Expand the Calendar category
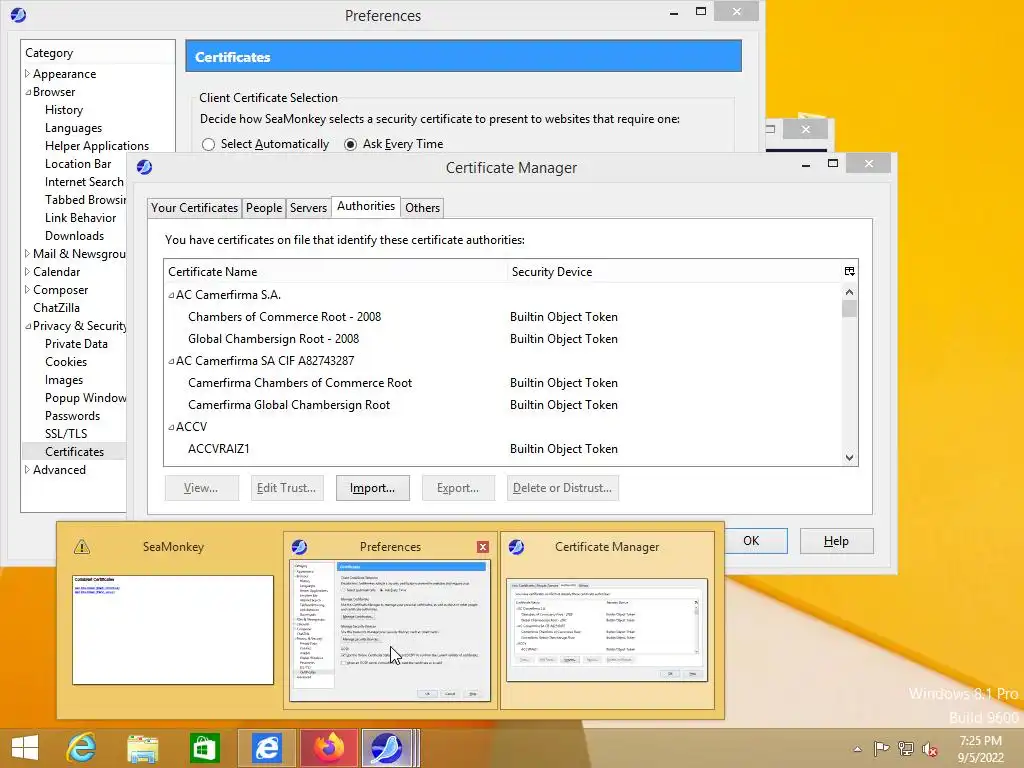Viewport: 1024px width, 768px height. pyautogui.click(x=27, y=272)
